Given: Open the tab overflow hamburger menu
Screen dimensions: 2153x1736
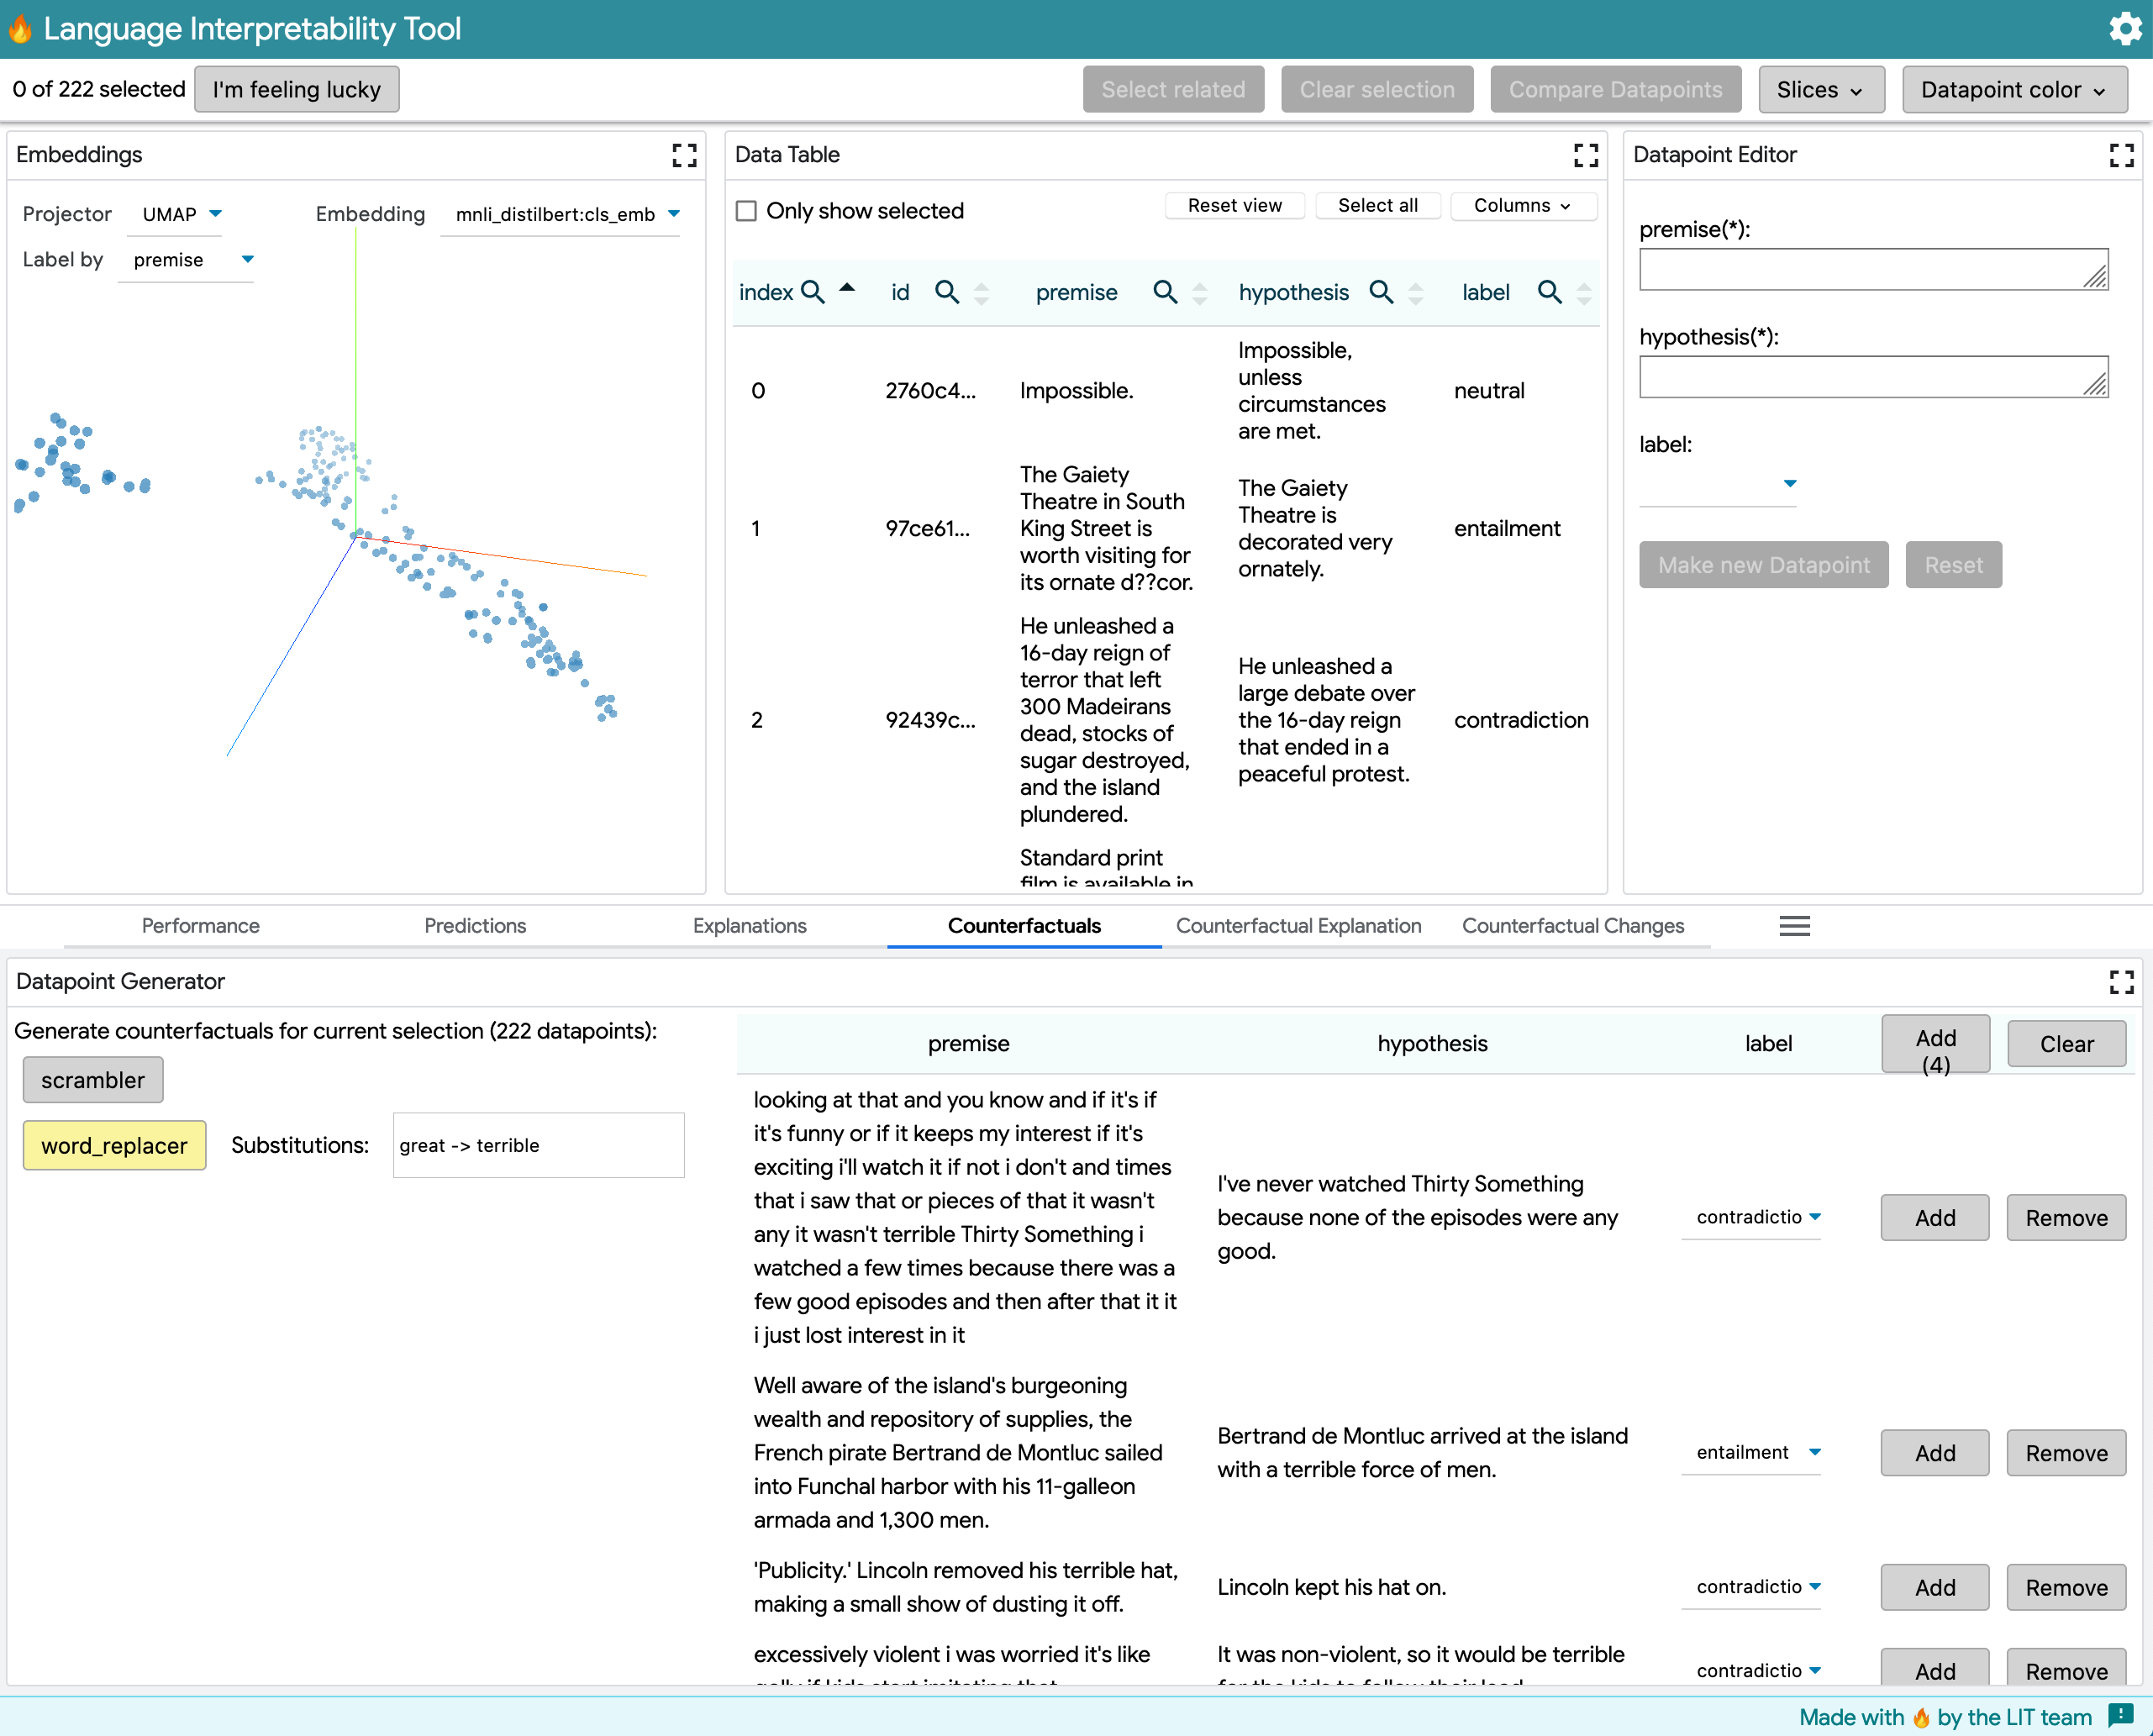Looking at the screenshot, I should point(1794,926).
